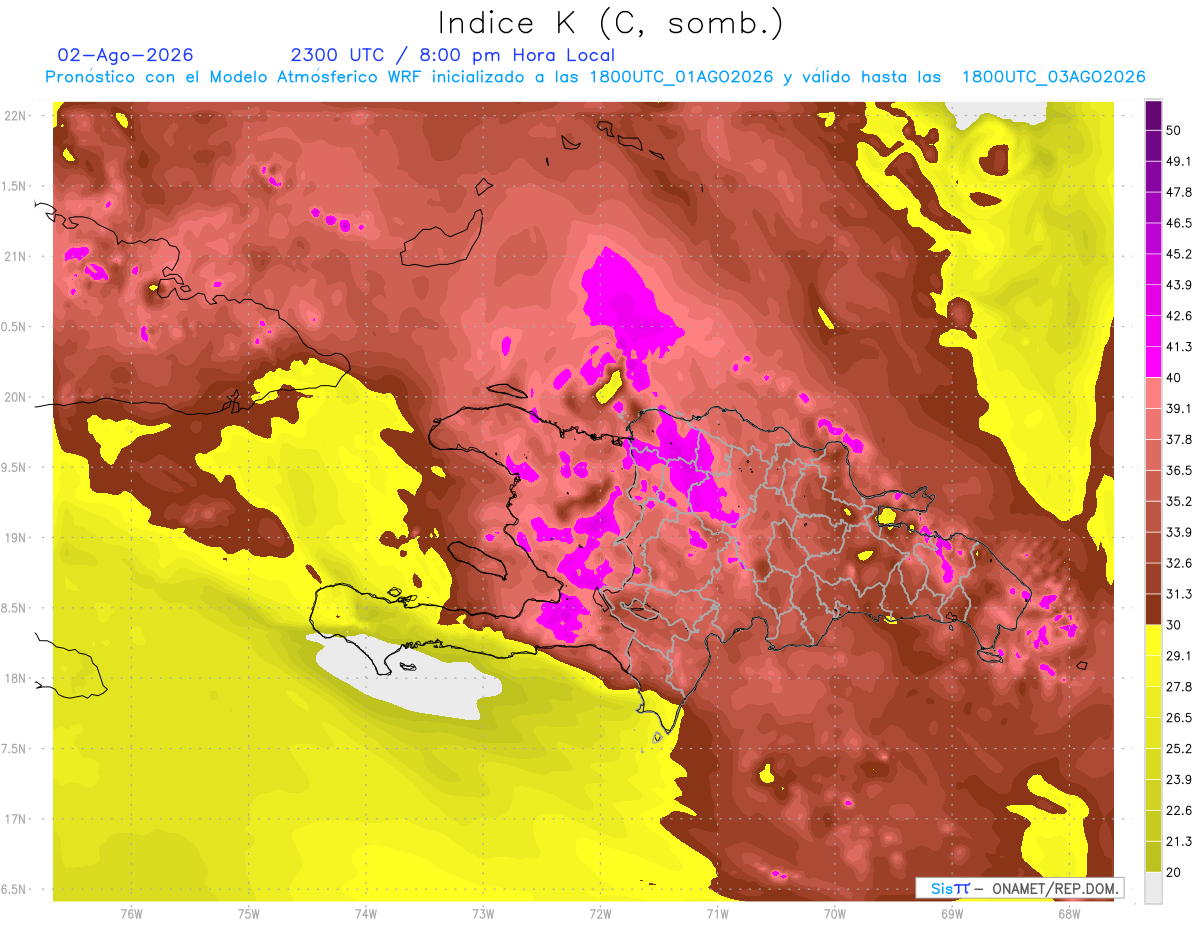This screenshot has width=1200, height=927.
Task: Click the color scale segment between 39.1 and 40
Action: point(1154,393)
